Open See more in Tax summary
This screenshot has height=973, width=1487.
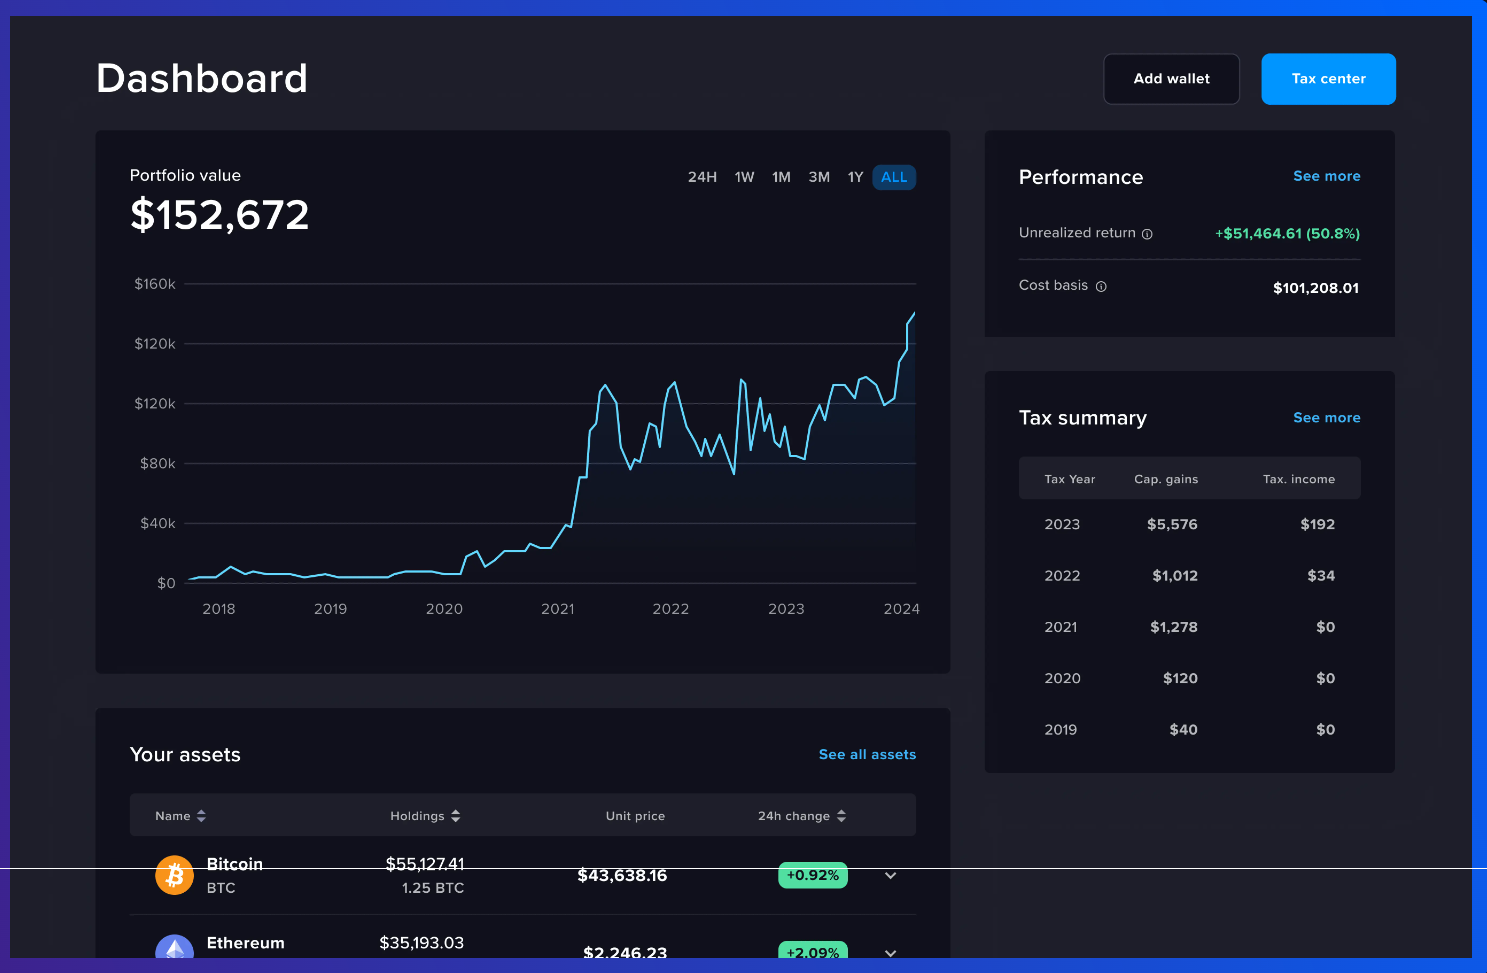pos(1326,418)
